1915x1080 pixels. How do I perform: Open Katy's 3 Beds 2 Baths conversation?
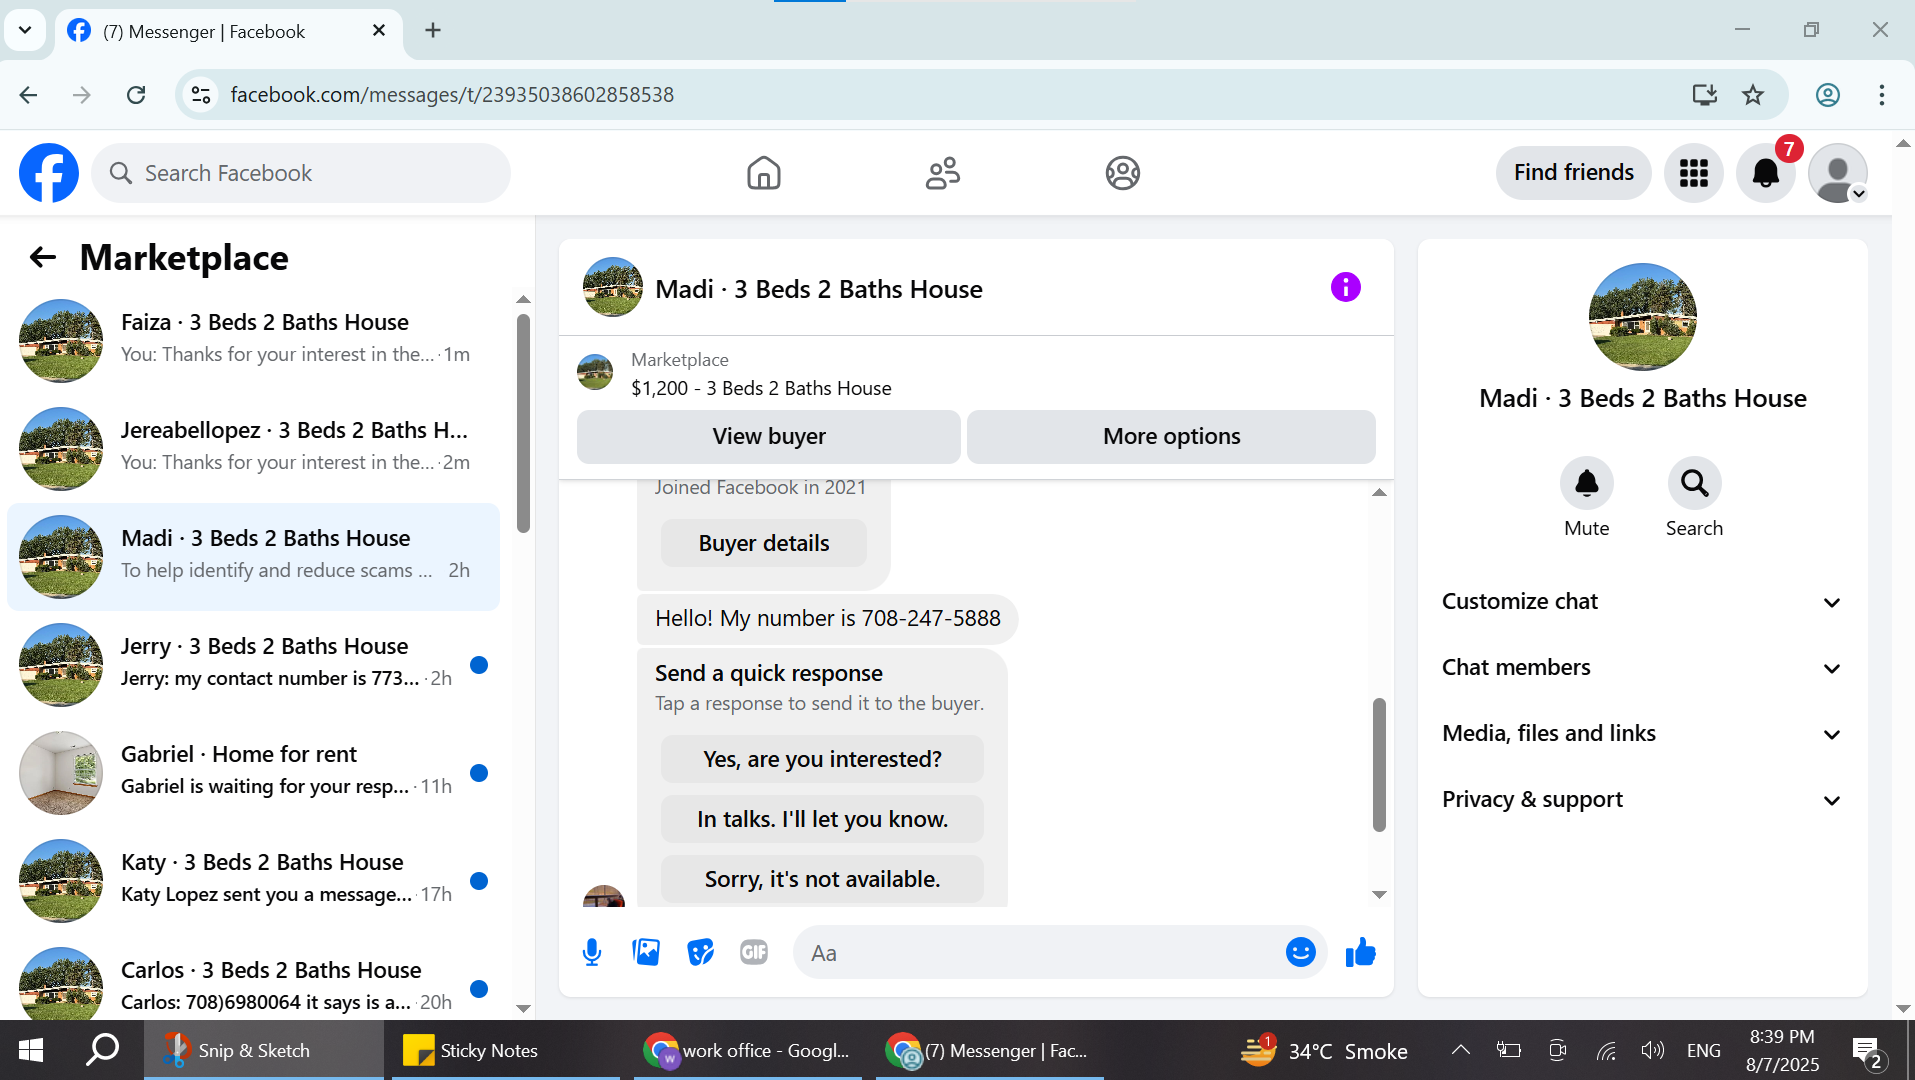(253, 880)
